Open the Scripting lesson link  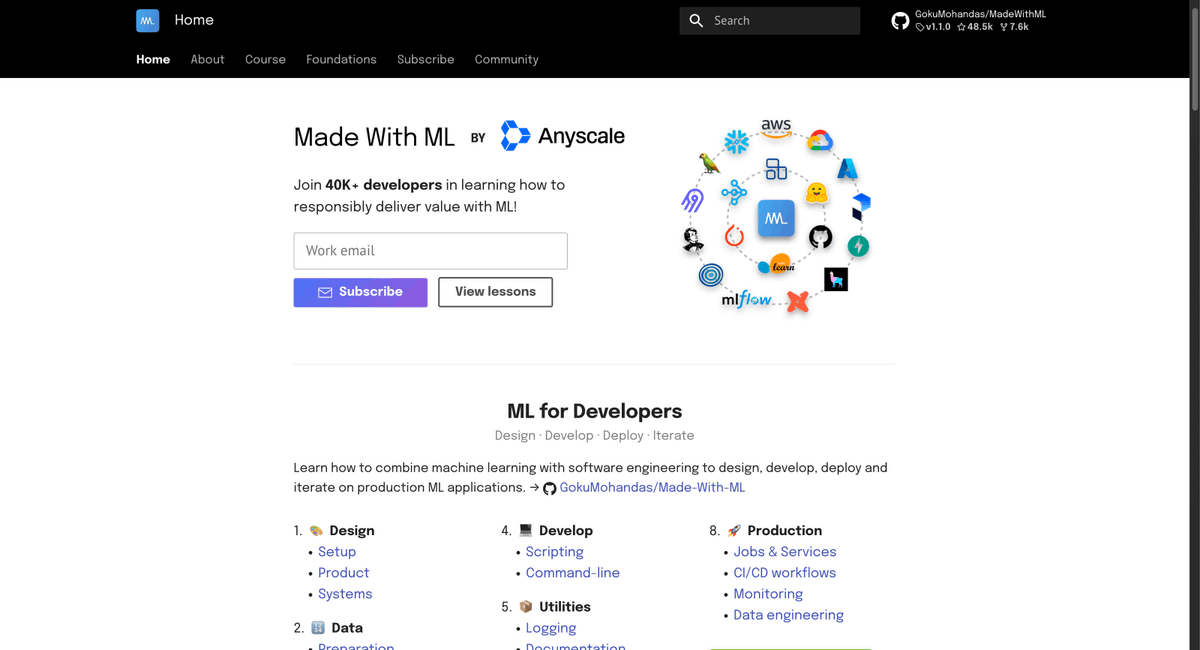(555, 552)
